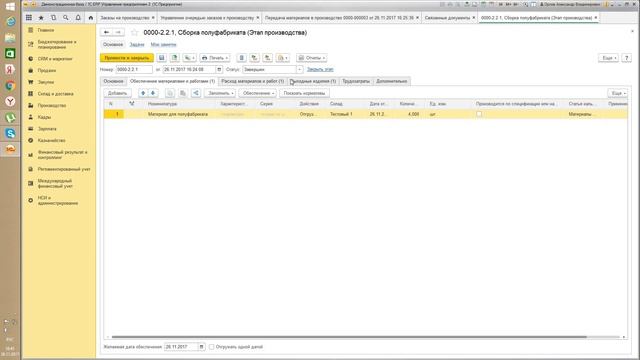Move row down arrow

coord(153,93)
